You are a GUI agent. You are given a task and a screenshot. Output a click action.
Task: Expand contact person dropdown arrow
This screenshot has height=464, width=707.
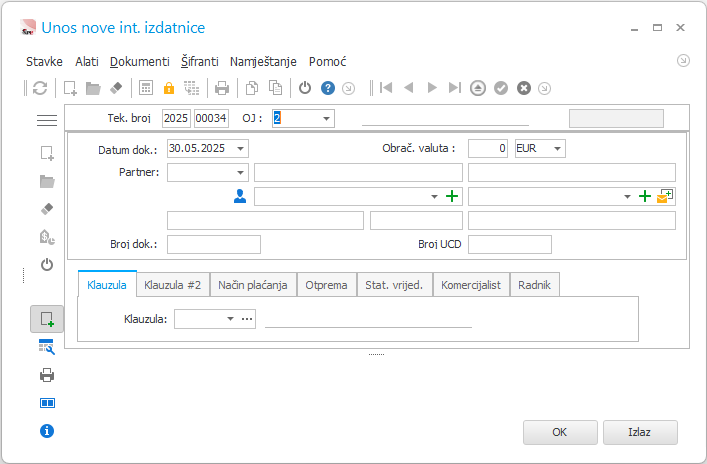(x=434, y=197)
